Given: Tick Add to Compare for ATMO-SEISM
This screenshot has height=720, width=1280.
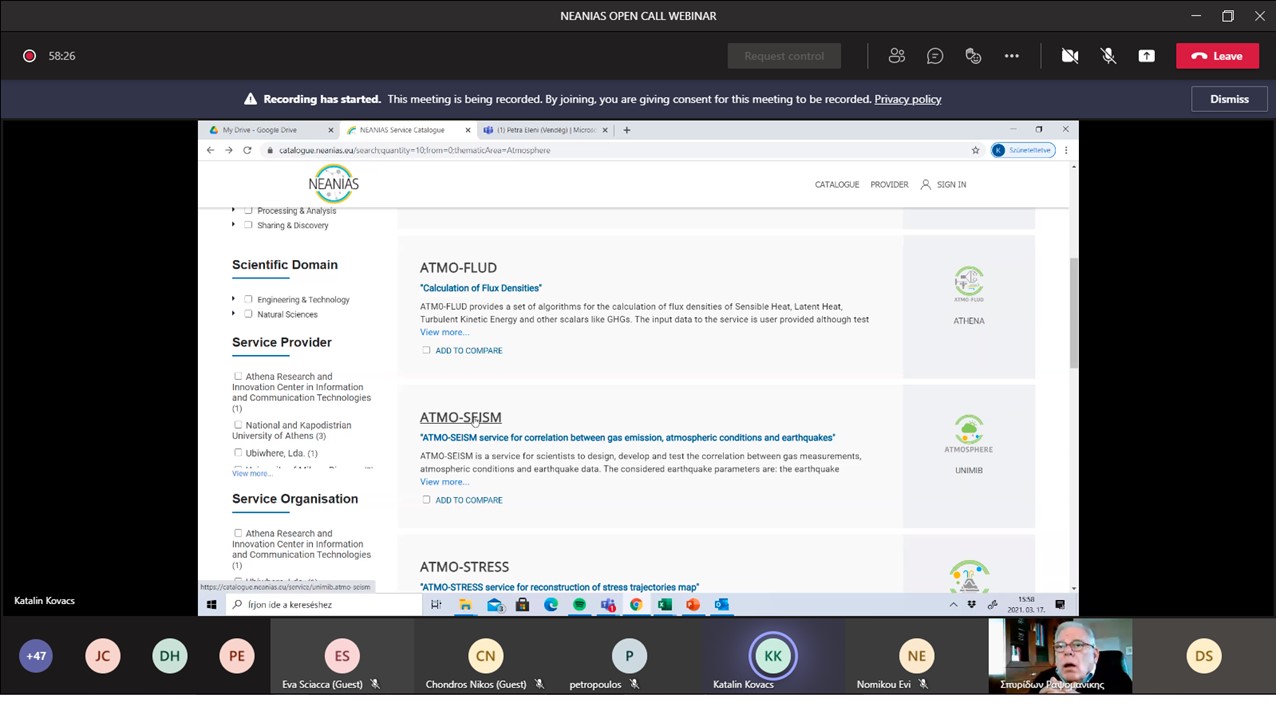Looking at the screenshot, I should (x=426, y=500).
